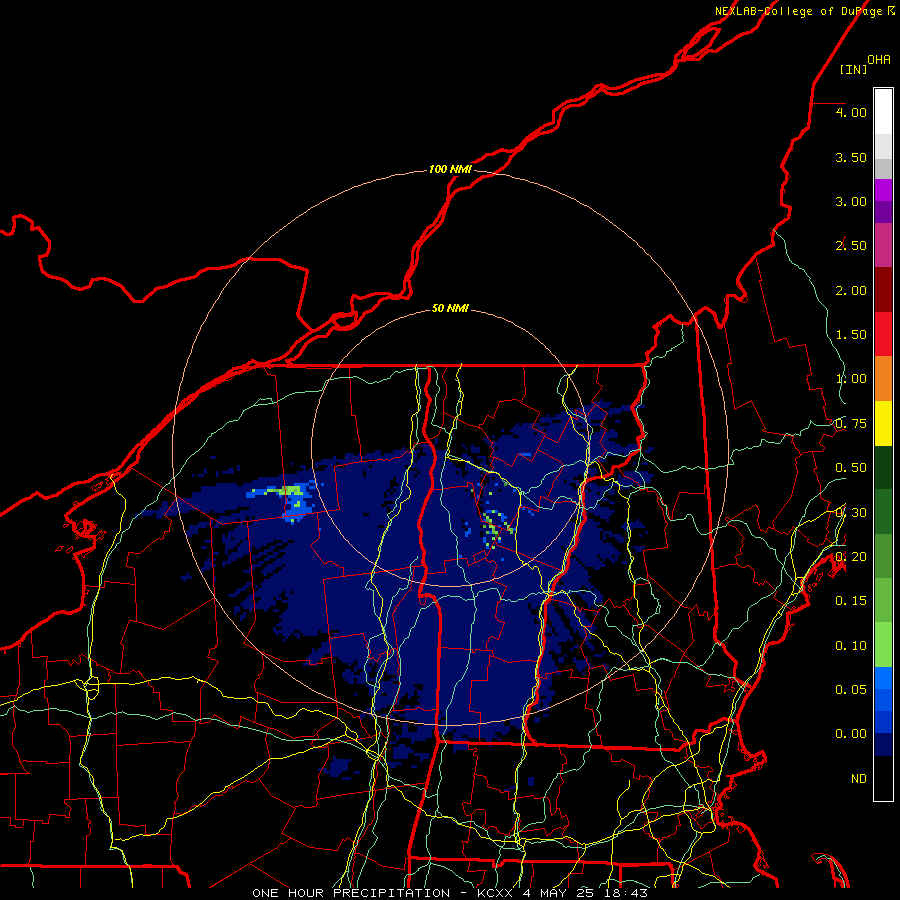Click the 0.20 legend value
Screen dimensions: 900x900
coord(851,557)
